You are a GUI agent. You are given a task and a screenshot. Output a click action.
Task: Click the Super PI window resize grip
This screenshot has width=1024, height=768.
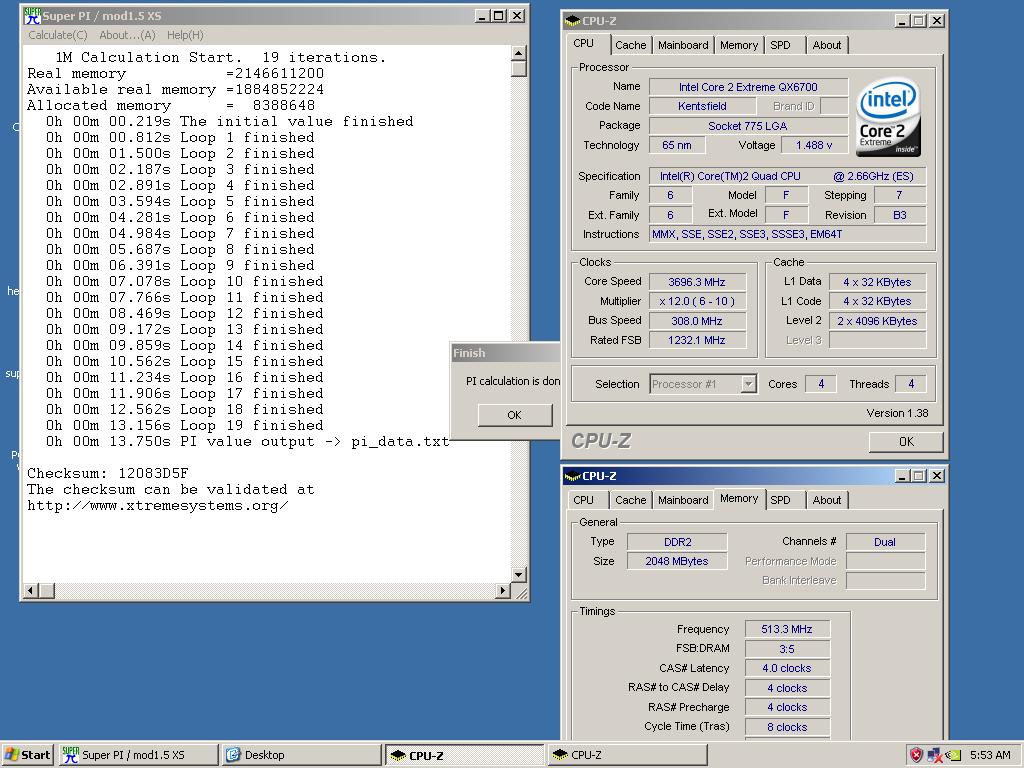pyautogui.click(x=521, y=593)
